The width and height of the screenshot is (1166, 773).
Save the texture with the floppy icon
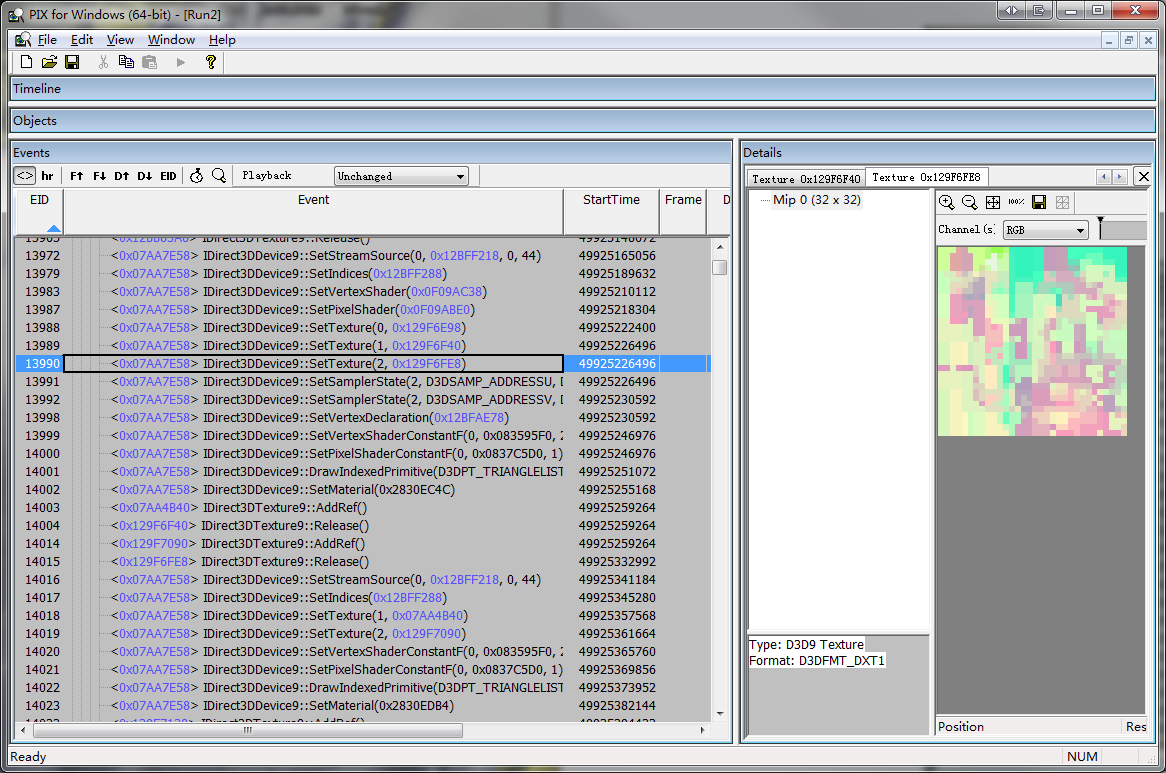click(x=1039, y=202)
